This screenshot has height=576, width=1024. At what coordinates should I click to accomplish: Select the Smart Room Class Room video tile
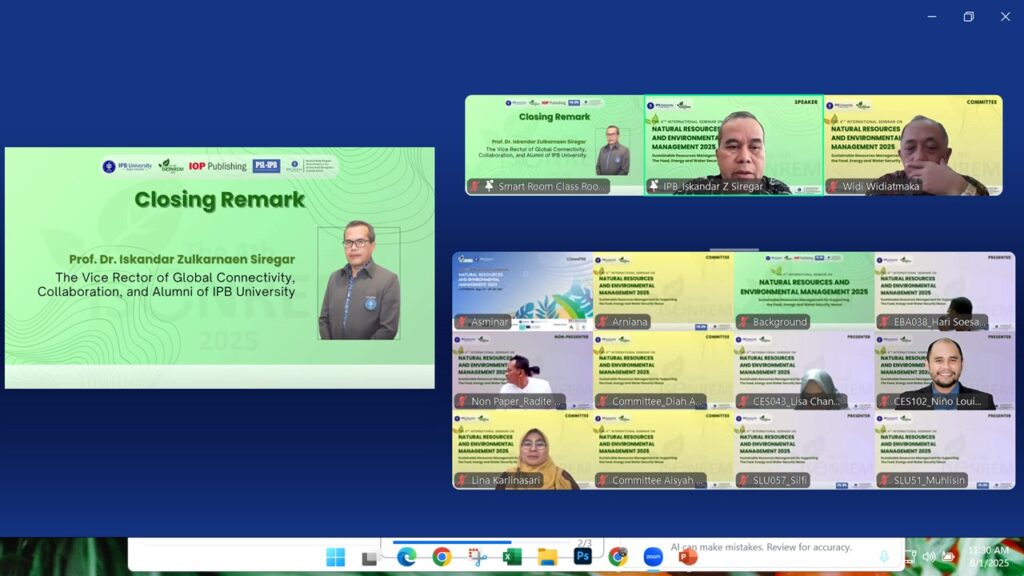point(553,144)
